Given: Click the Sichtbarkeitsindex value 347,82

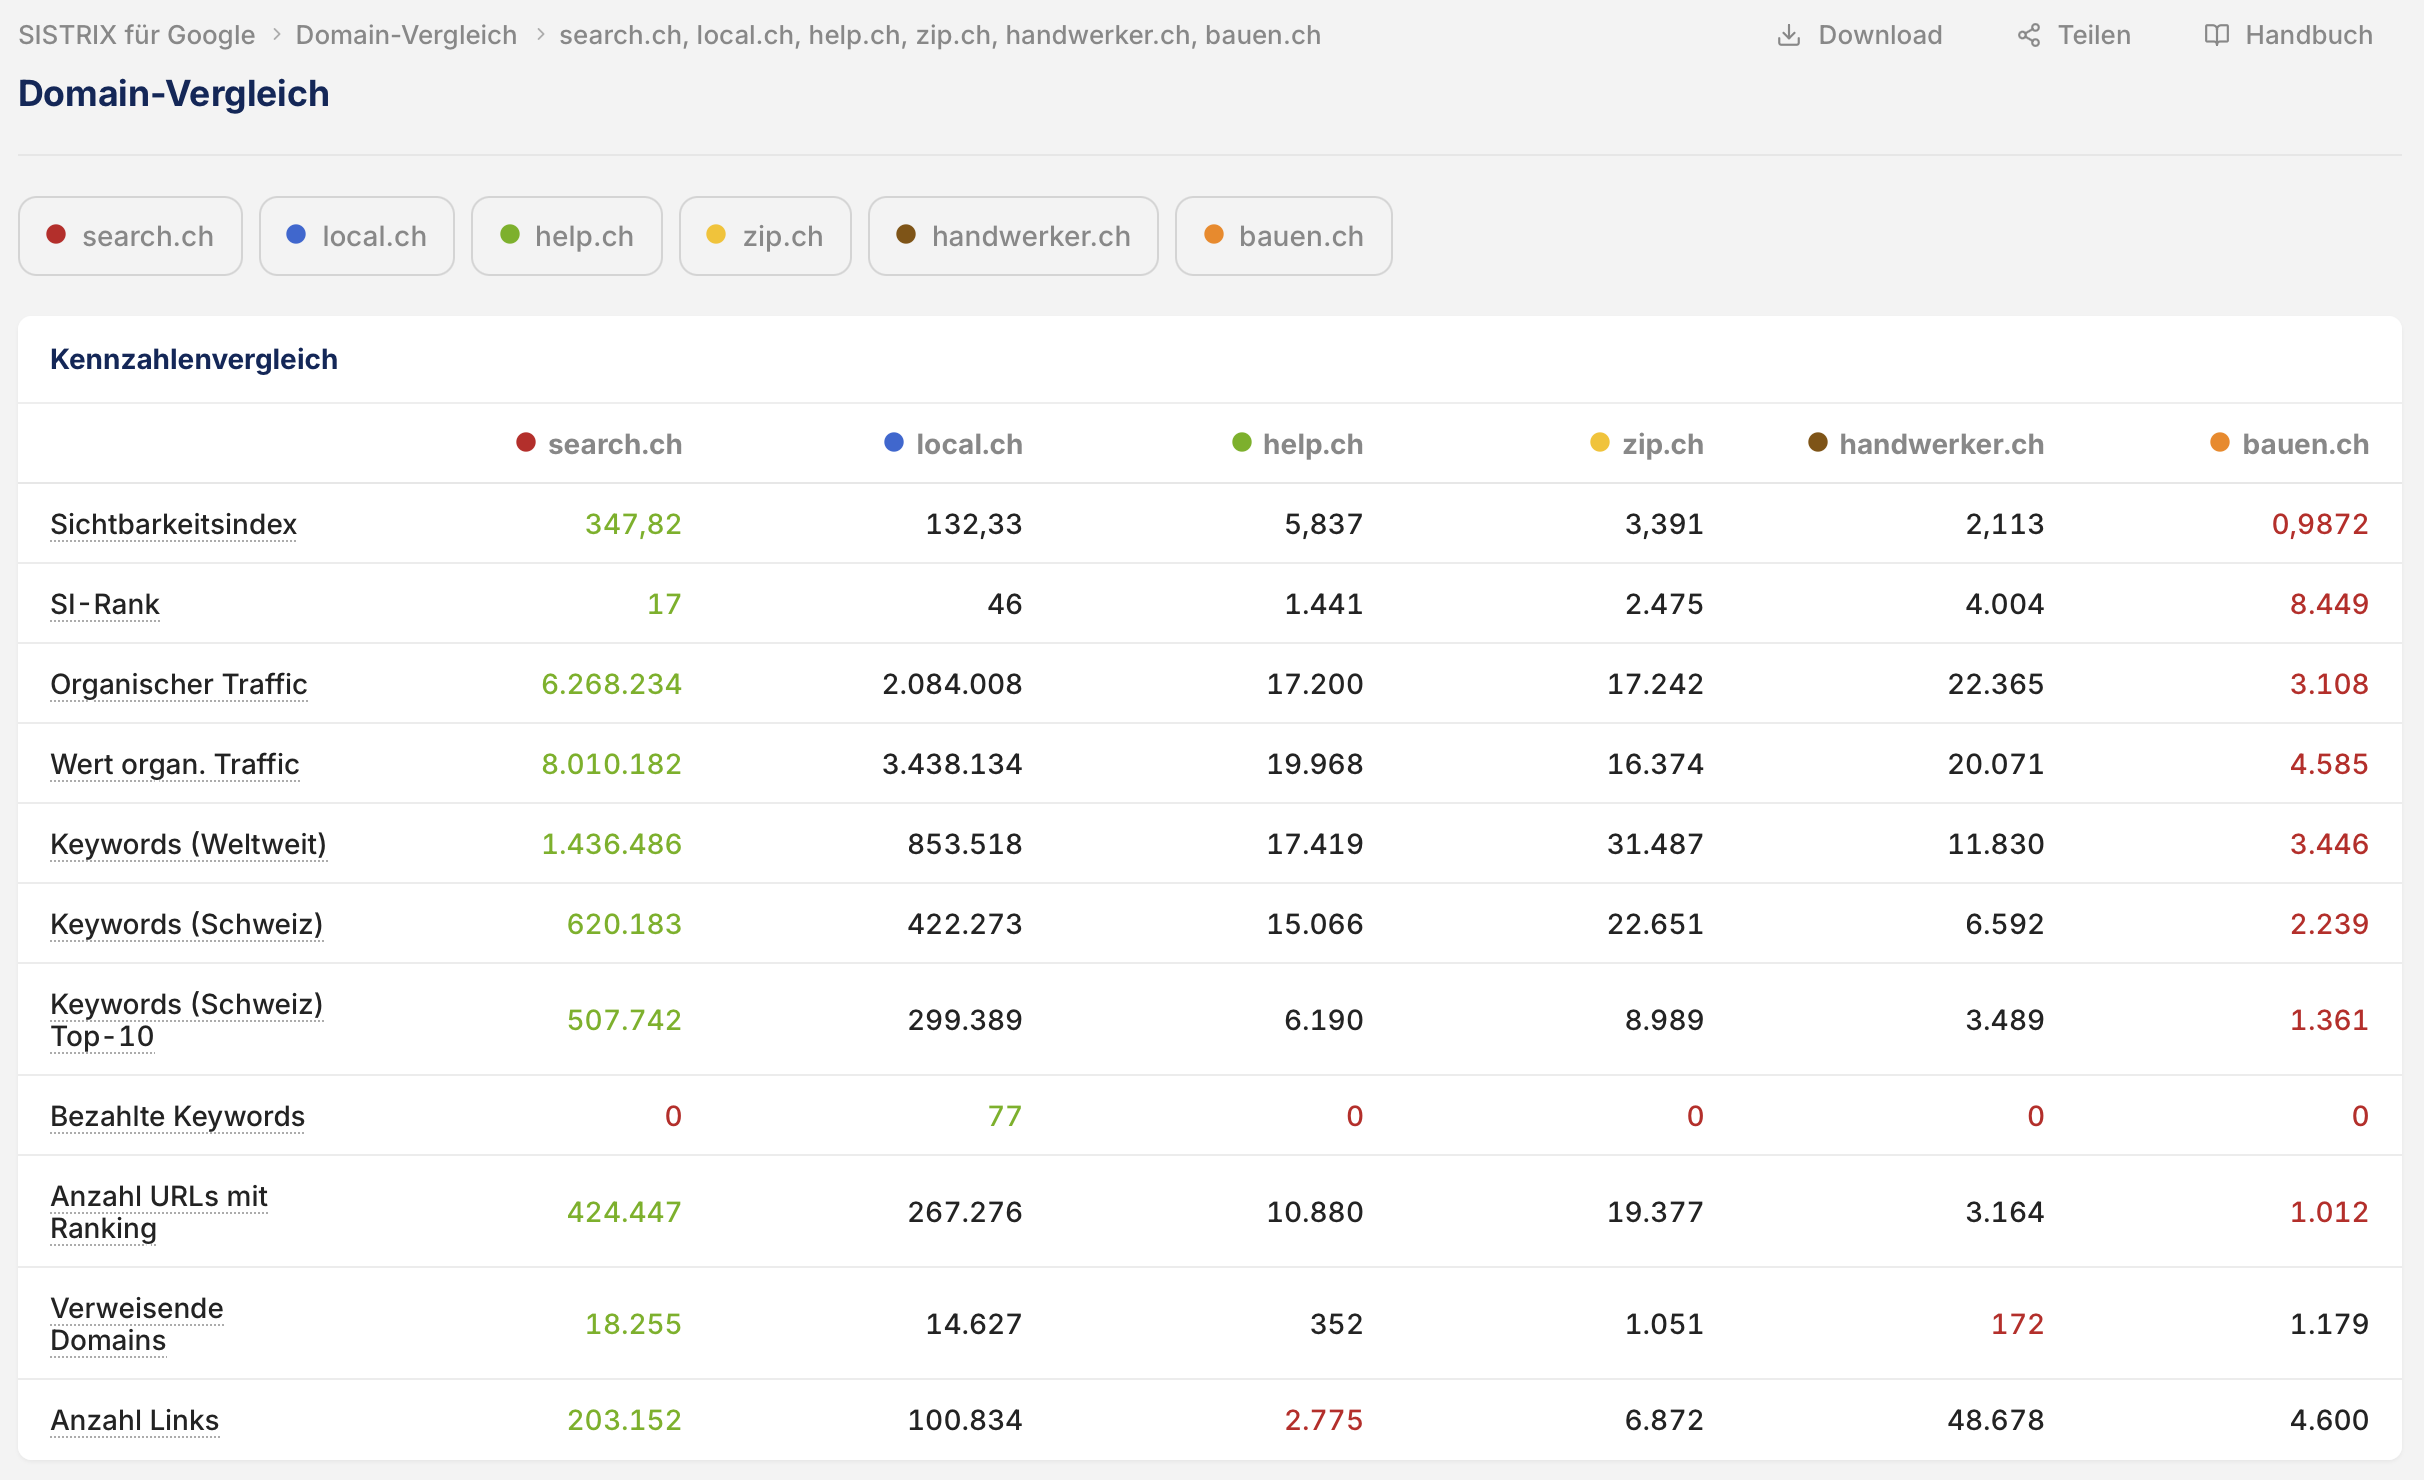Looking at the screenshot, I should point(633,524).
